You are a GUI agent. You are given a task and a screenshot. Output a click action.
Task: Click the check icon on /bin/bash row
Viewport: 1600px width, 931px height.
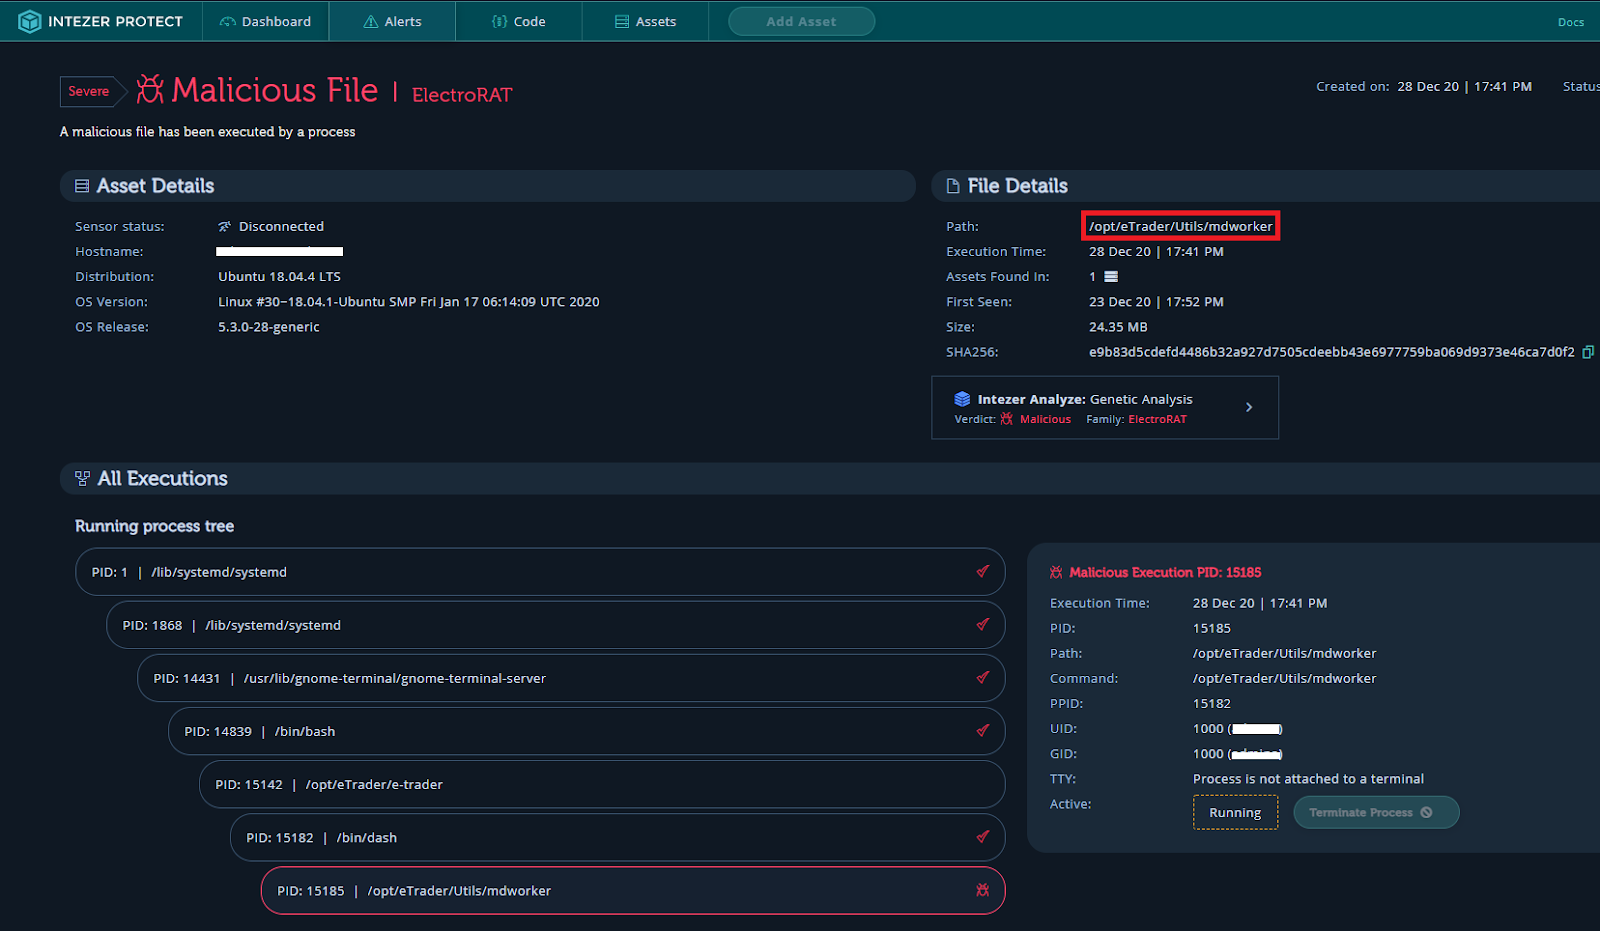click(x=982, y=731)
